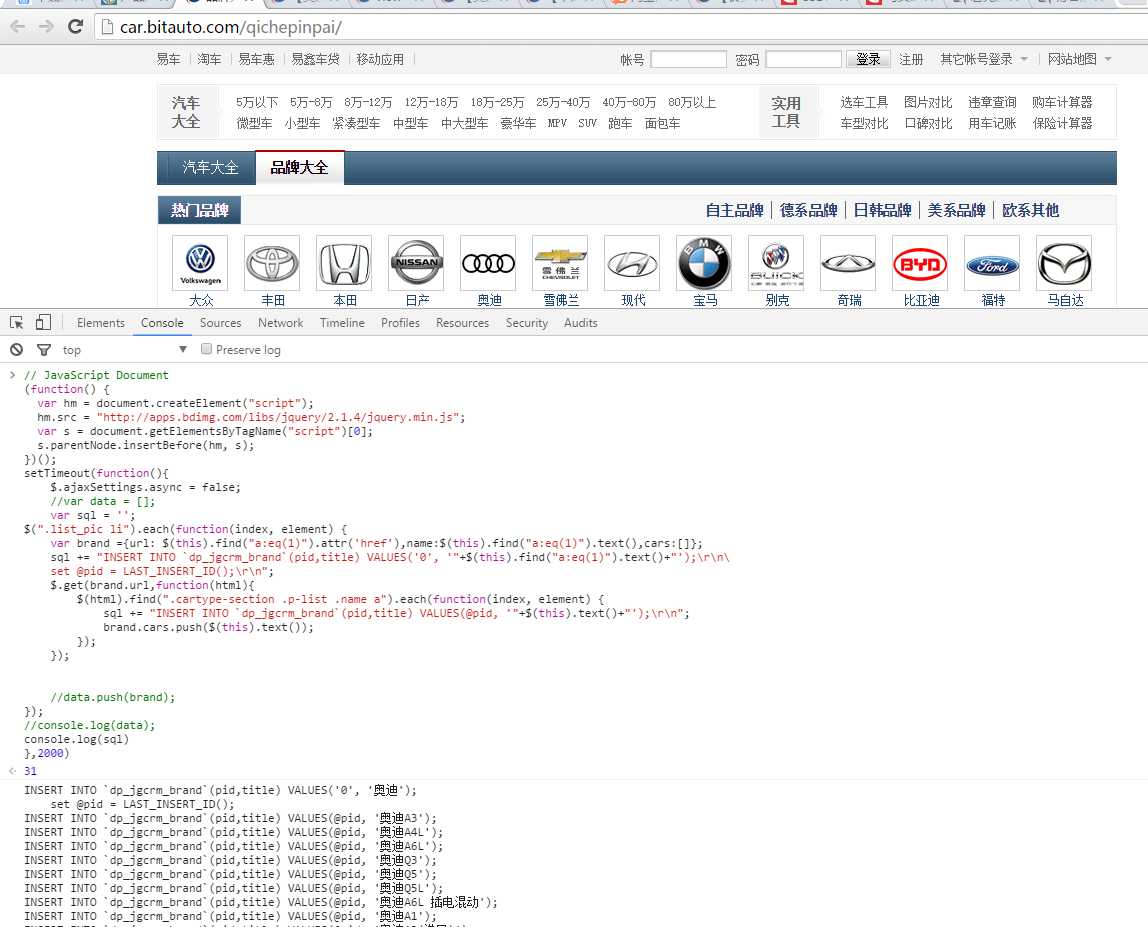The height and width of the screenshot is (927, 1148).
Task: Select 80万以上 price range link
Action: (692, 103)
